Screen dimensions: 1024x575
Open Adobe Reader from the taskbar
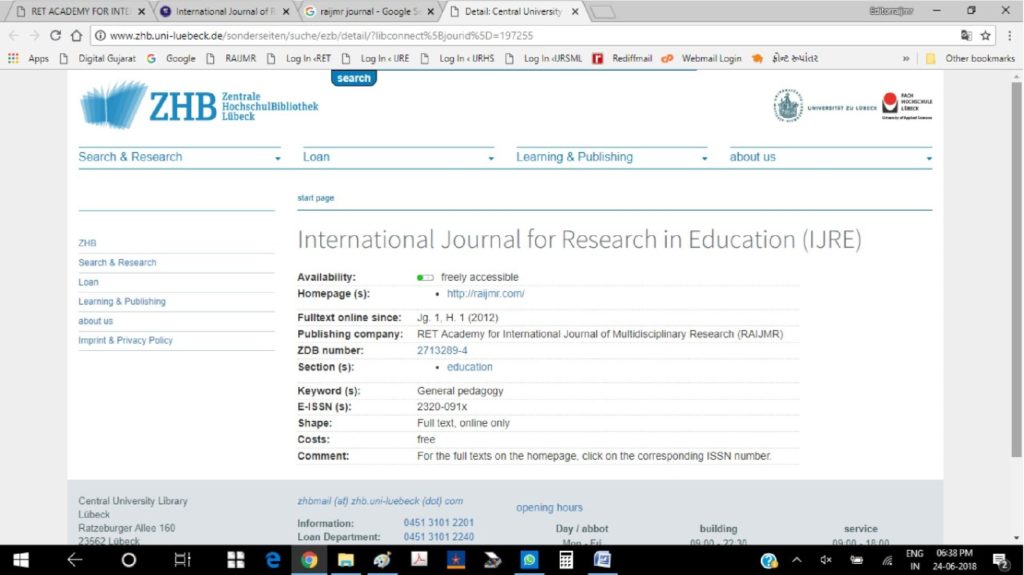419,560
